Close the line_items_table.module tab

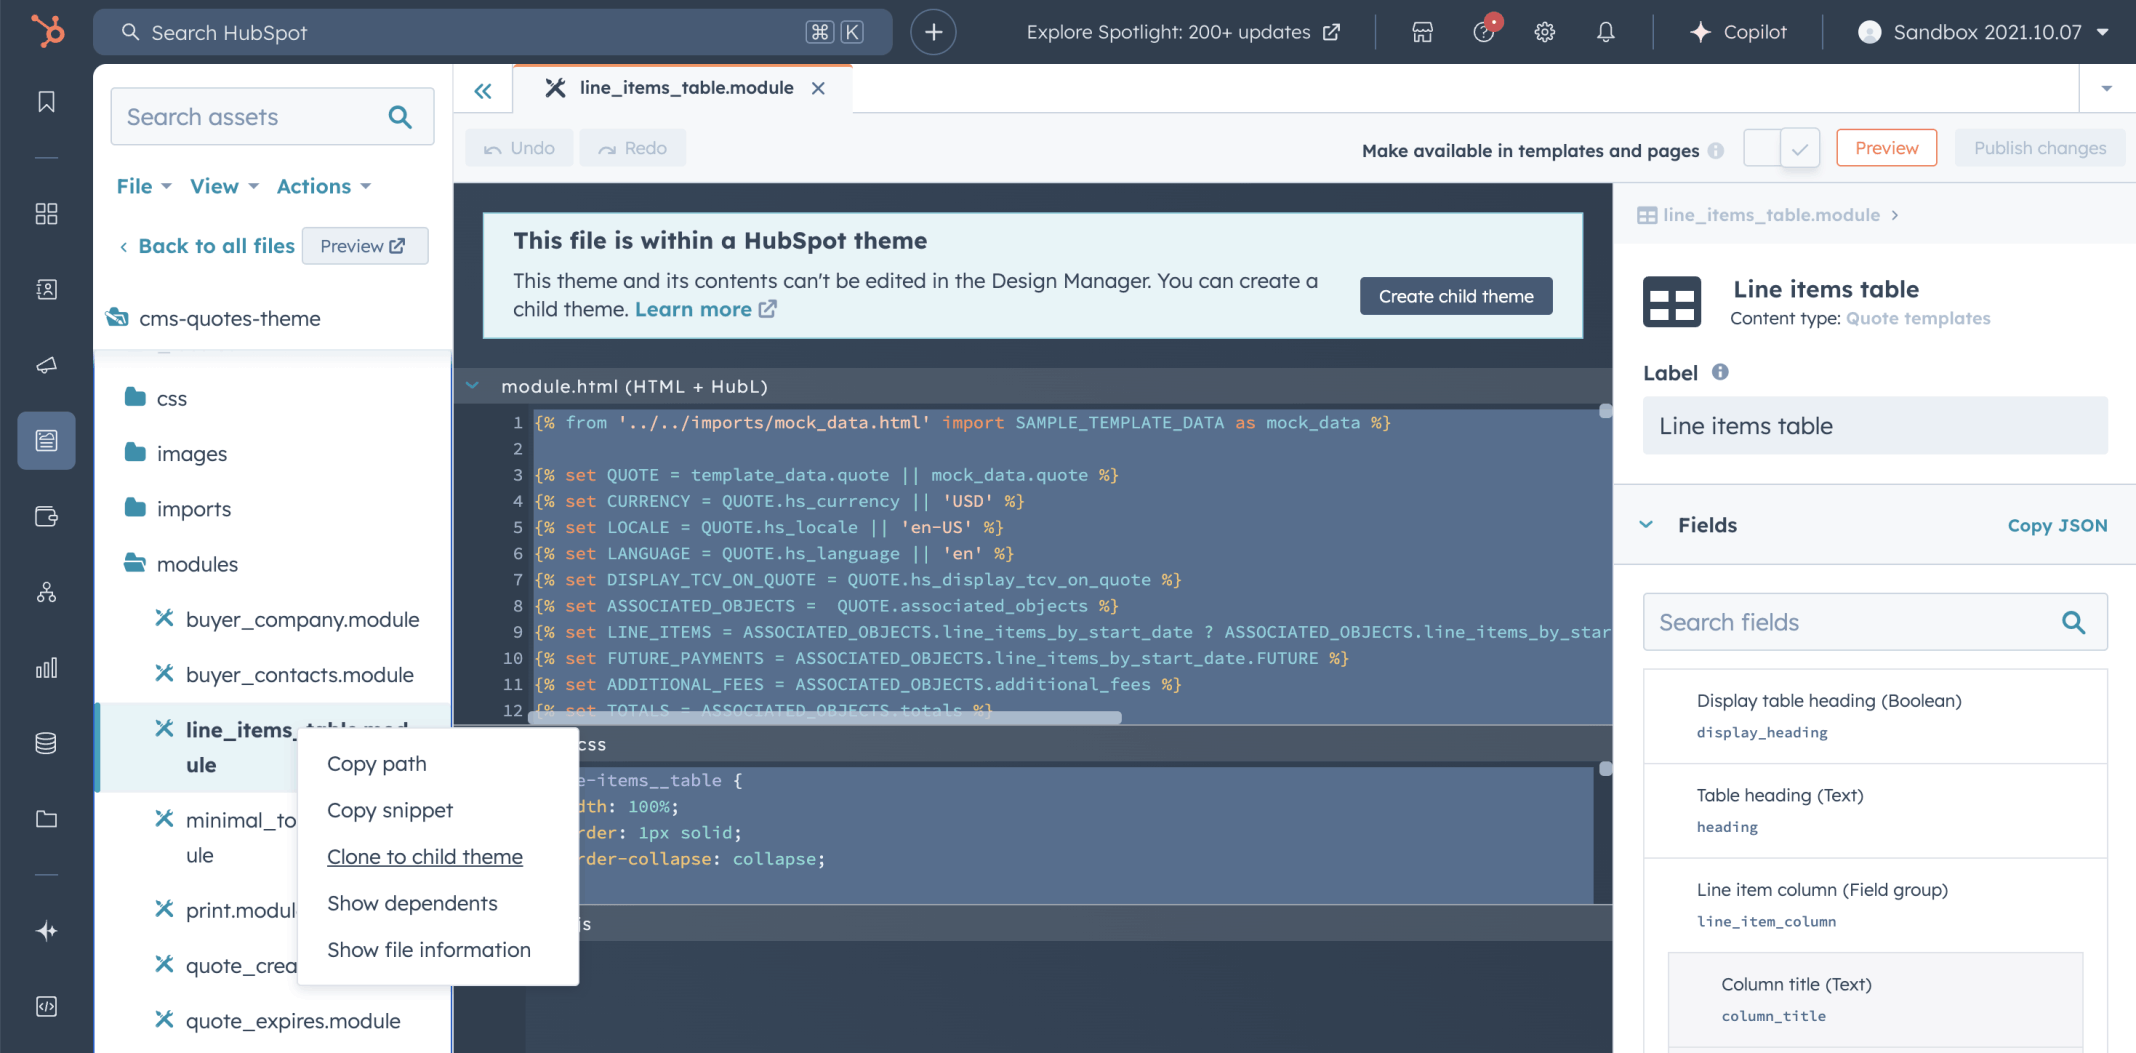click(818, 88)
